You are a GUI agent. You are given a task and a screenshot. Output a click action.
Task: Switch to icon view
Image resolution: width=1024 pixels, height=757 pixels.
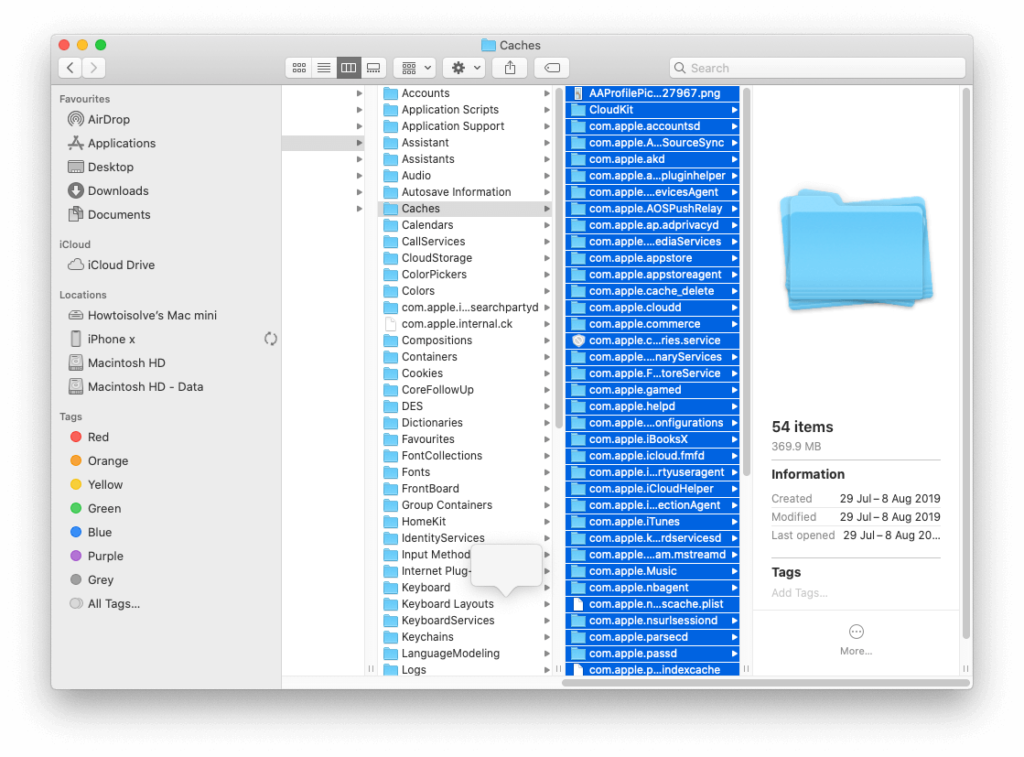coord(299,67)
